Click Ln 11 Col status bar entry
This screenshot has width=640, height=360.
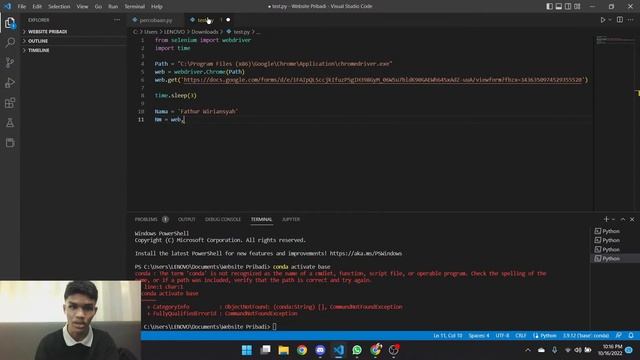coord(447,336)
